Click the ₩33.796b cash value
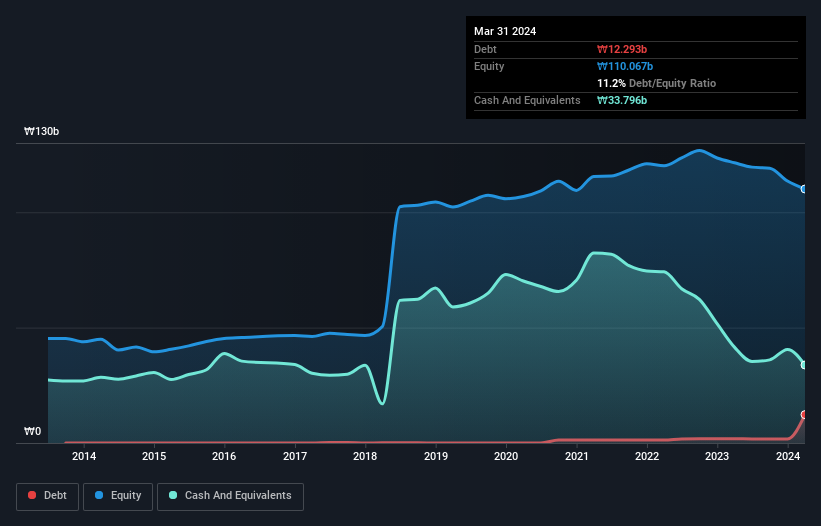 point(622,100)
